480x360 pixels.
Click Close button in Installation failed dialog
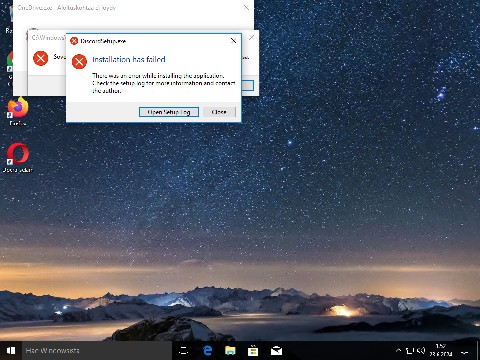[219, 112]
